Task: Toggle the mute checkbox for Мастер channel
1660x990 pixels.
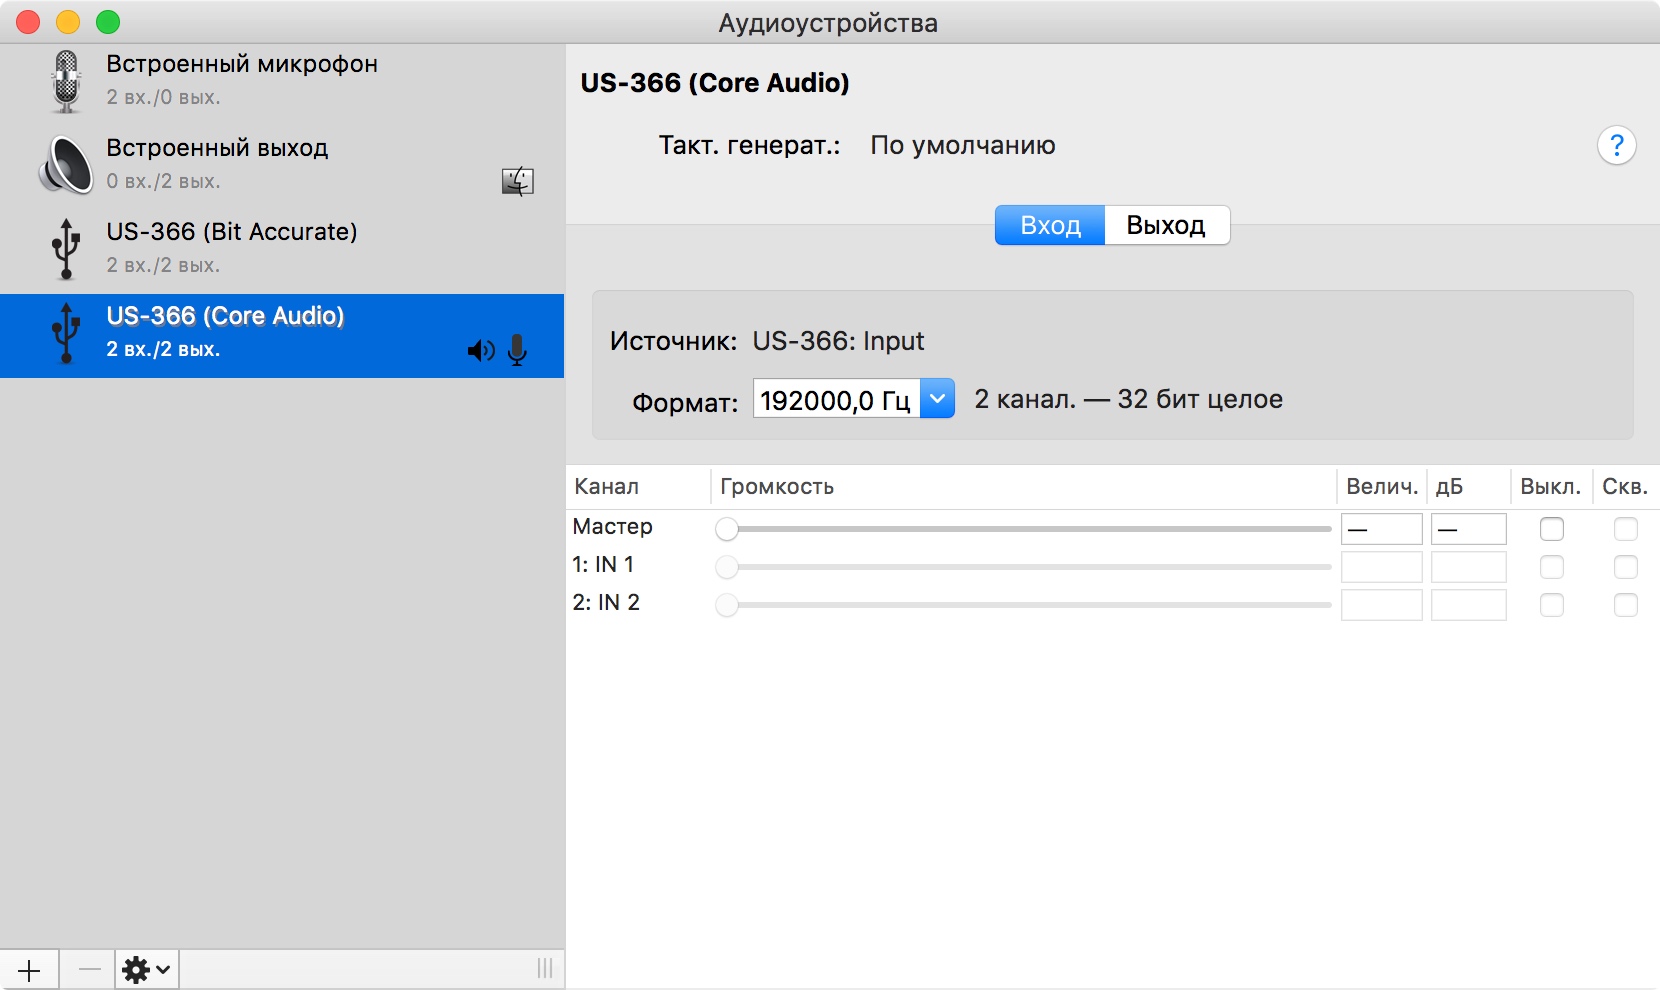Action: pyautogui.click(x=1551, y=529)
